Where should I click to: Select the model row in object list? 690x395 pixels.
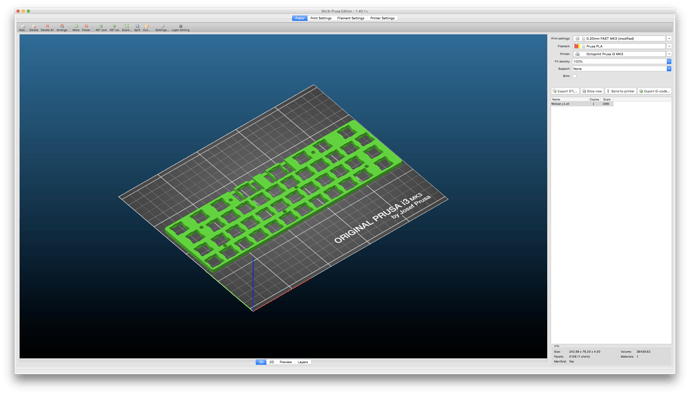[x=582, y=104]
